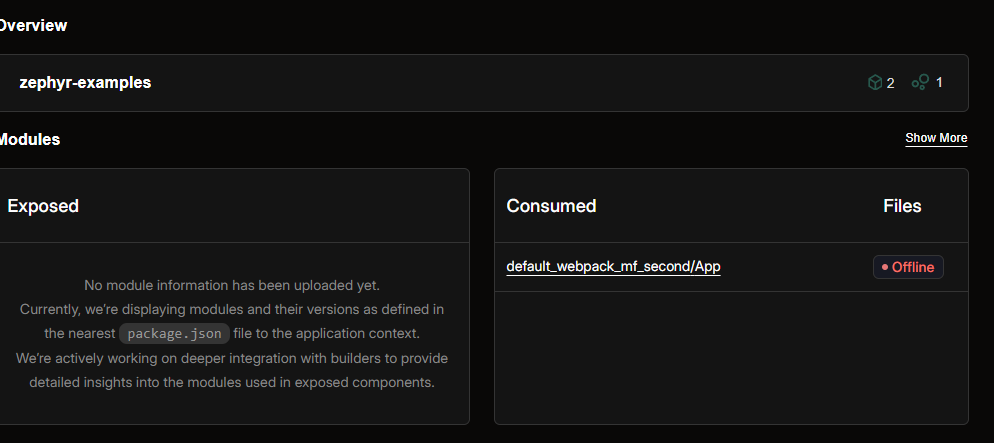Click the Offline status badge
Image resolution: width=994 pixels, height=443 pixels.
click(x=908, y=267)
